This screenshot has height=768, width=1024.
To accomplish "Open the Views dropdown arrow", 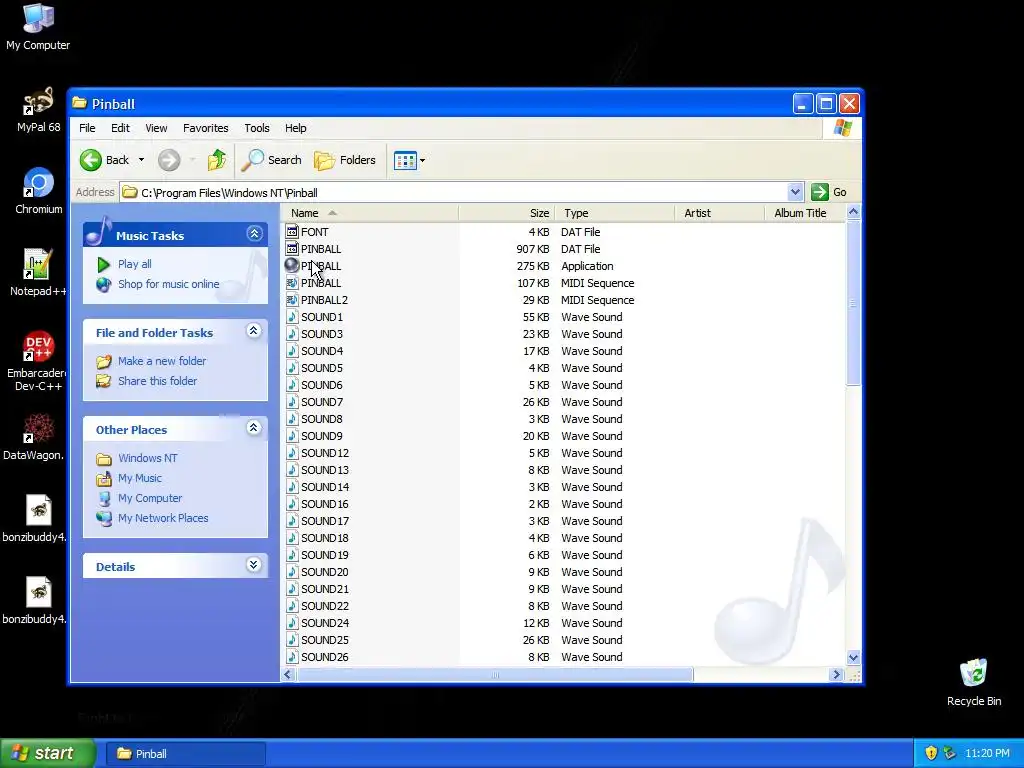I will point(423,160).
